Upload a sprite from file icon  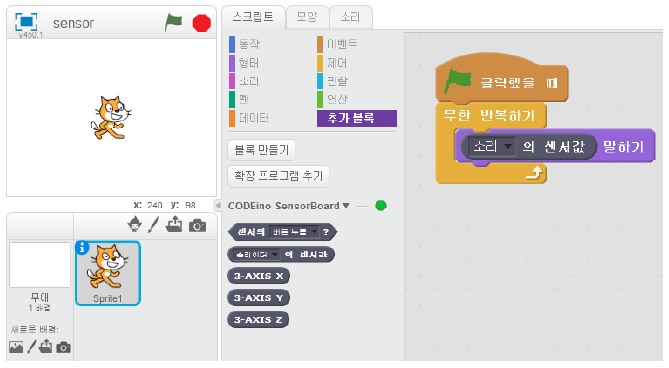[x=174, y=224]
